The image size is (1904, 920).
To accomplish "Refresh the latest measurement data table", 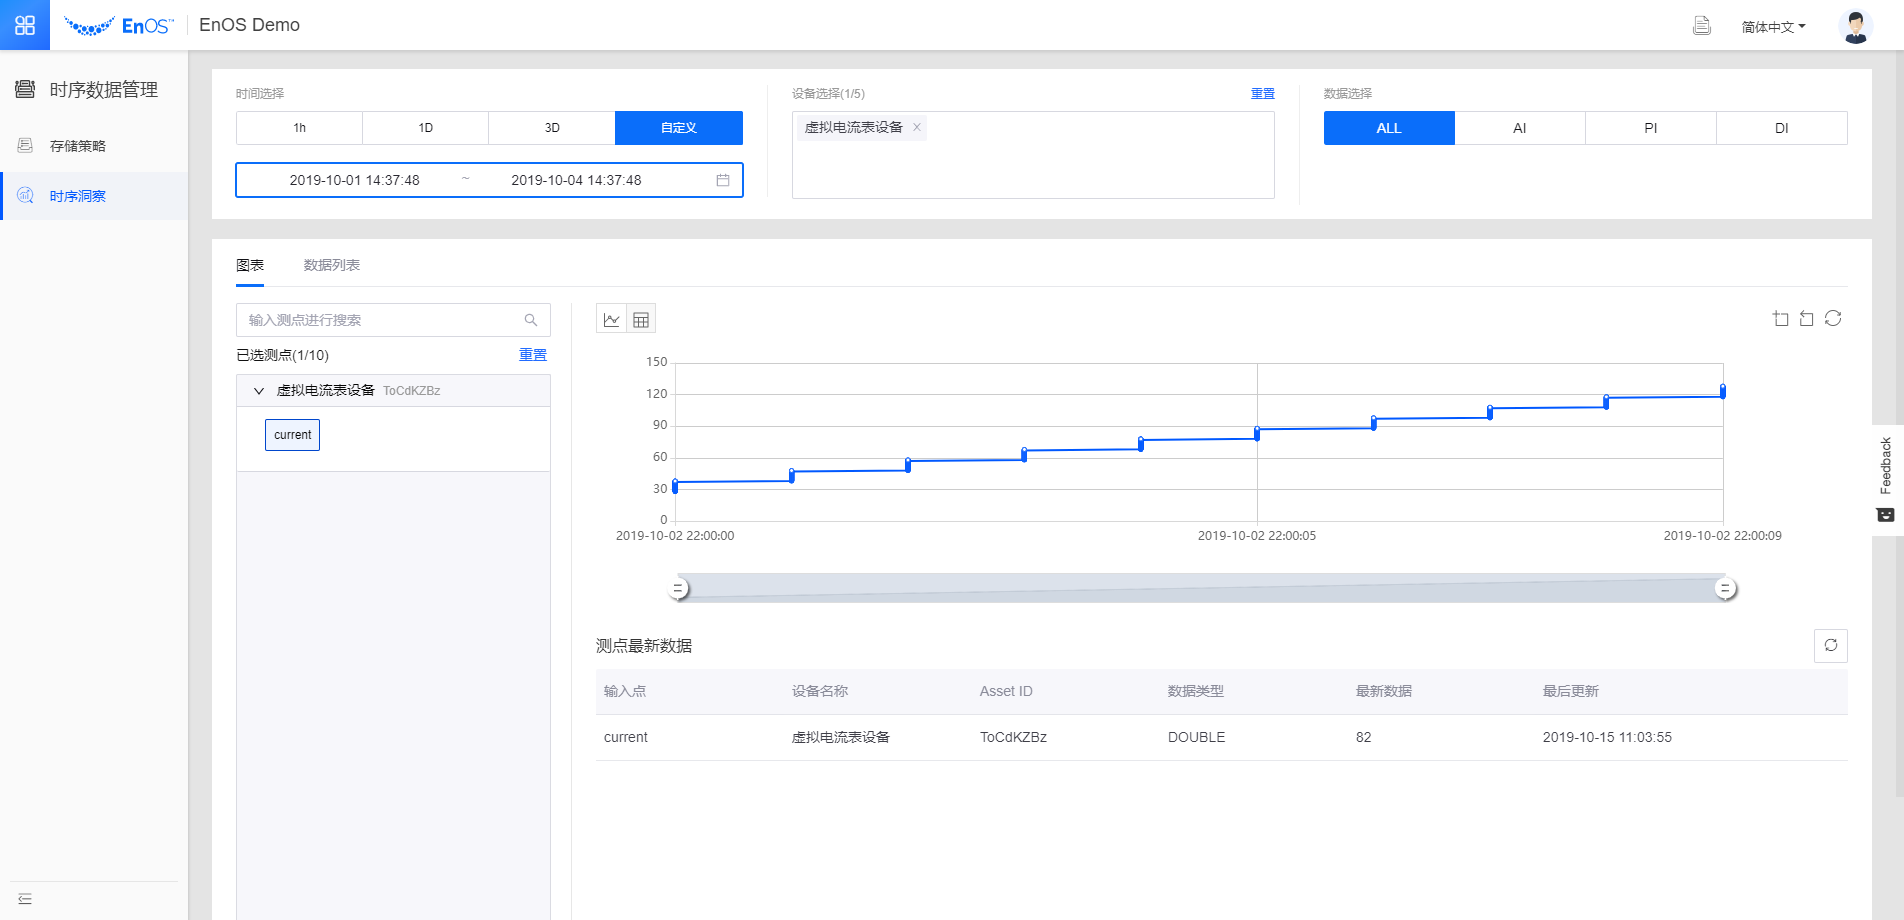I will coord(1830,646).
